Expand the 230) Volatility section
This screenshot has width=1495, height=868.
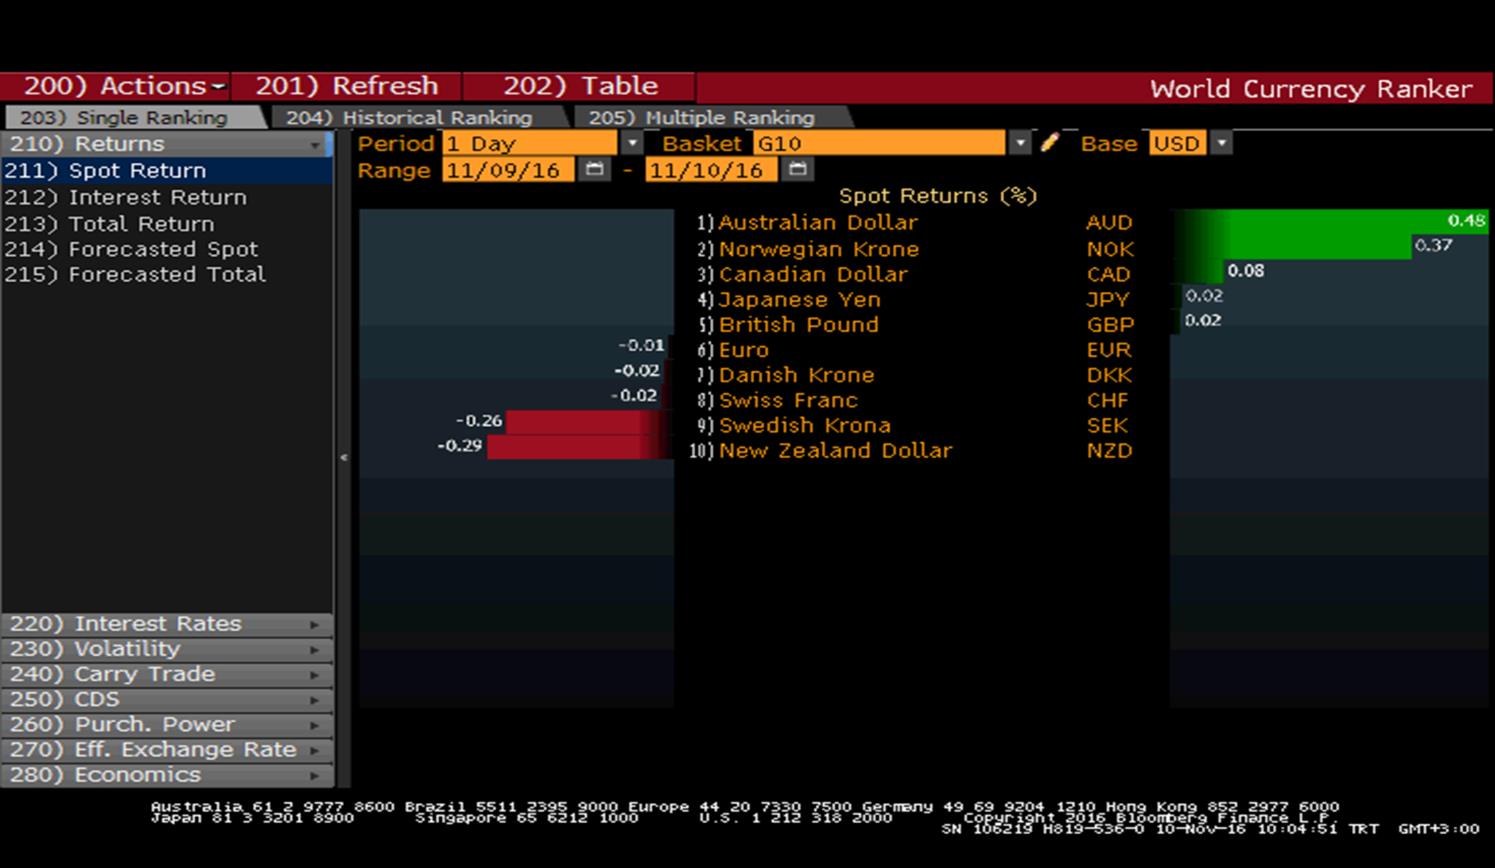click(x=166, y=649)
